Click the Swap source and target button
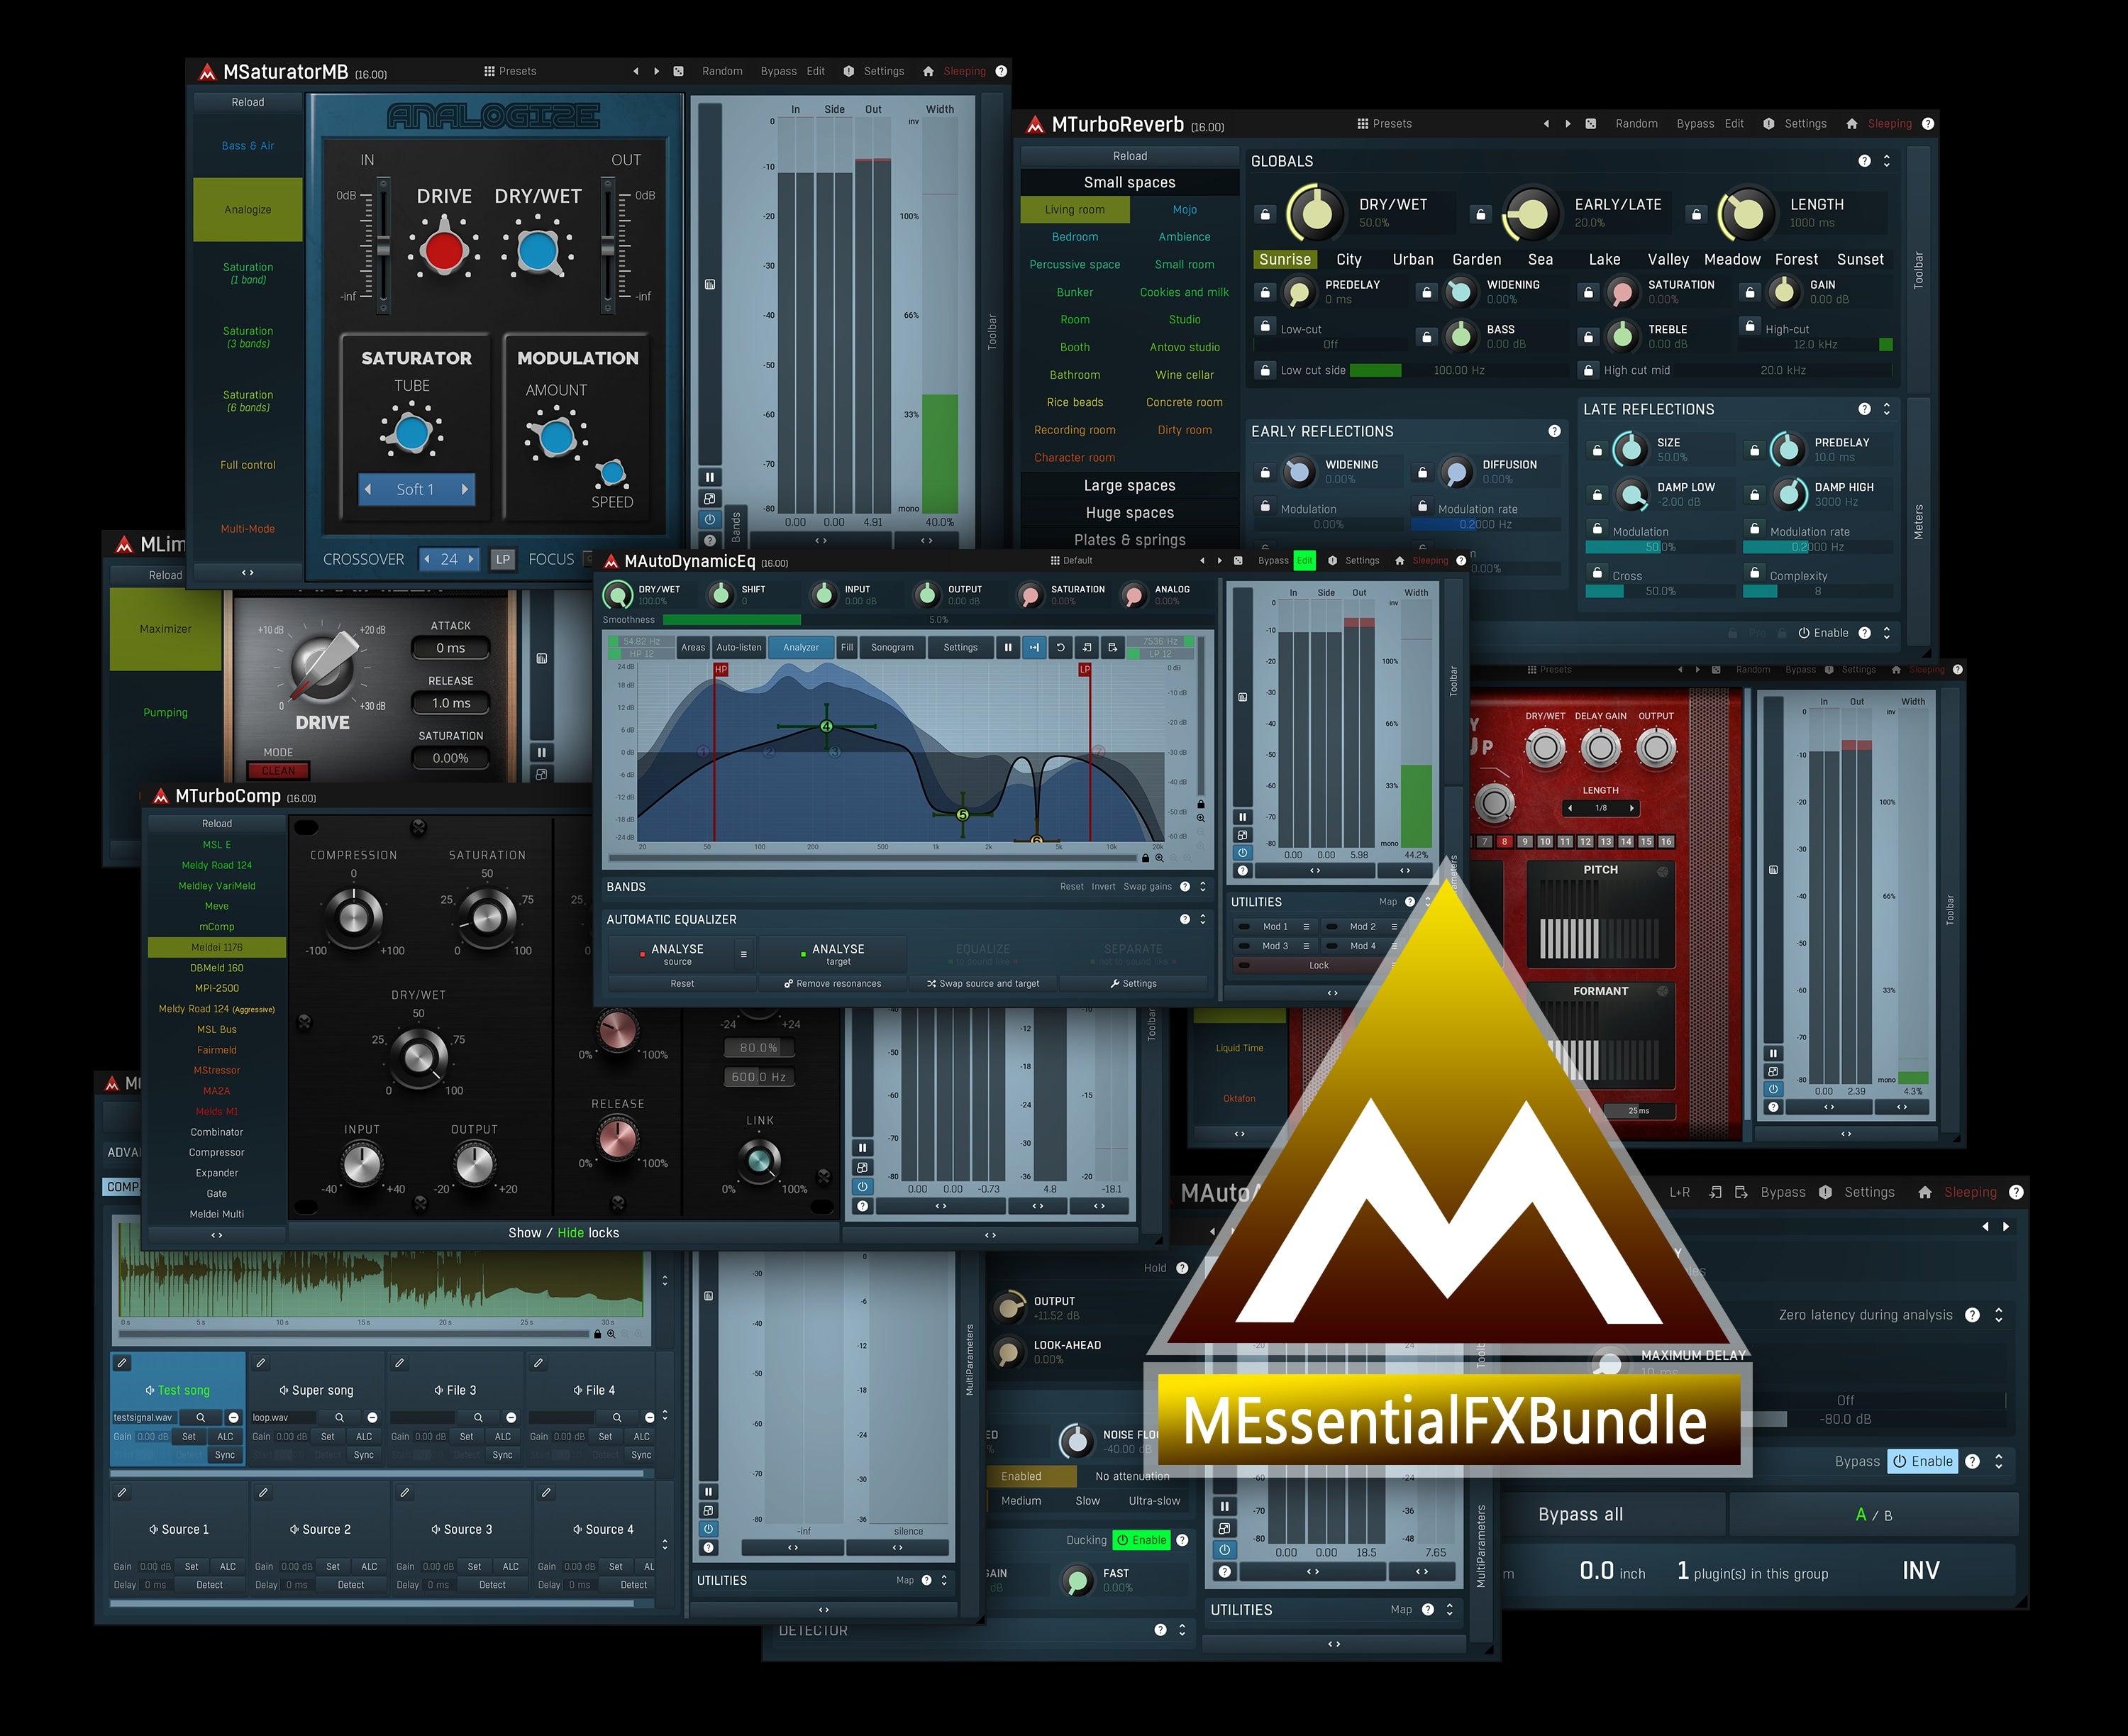Image resolution: width=2128 pixels, height=1736 pixels. tap(984, 983)
